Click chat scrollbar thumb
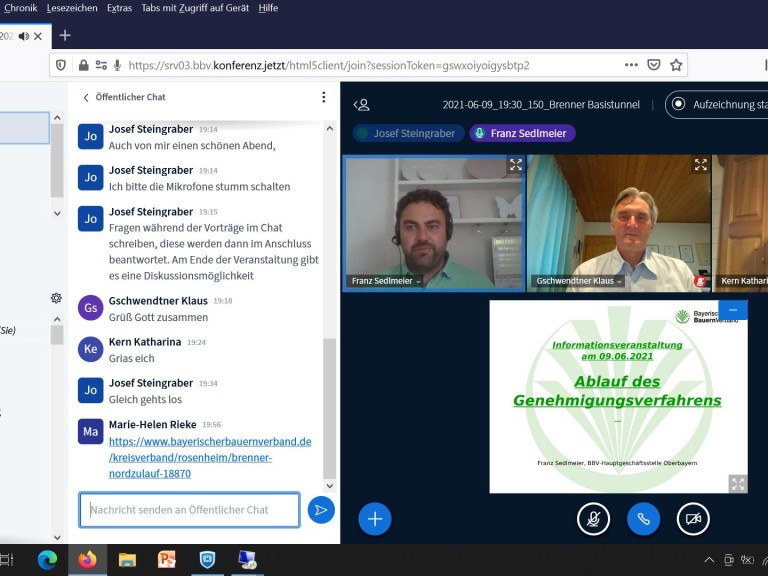Screen dimensions: 768x576 (330, 408)
